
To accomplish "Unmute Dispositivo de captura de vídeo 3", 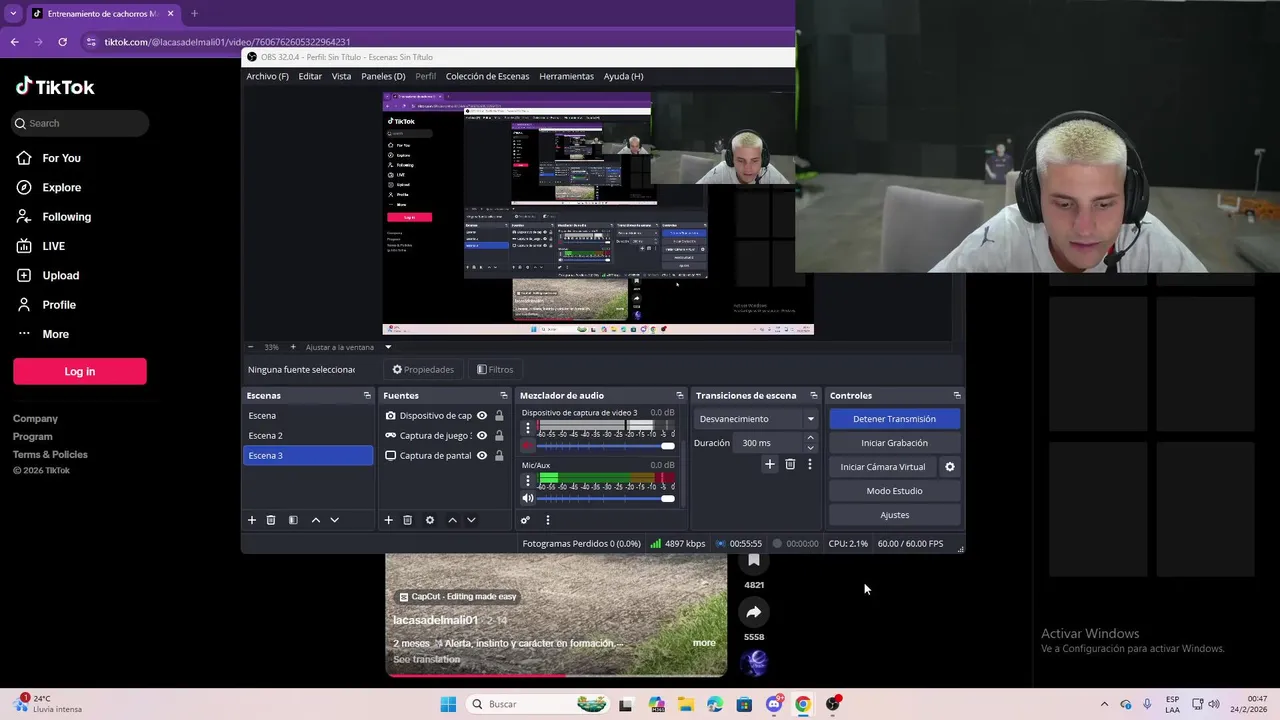I will [528, 446].
